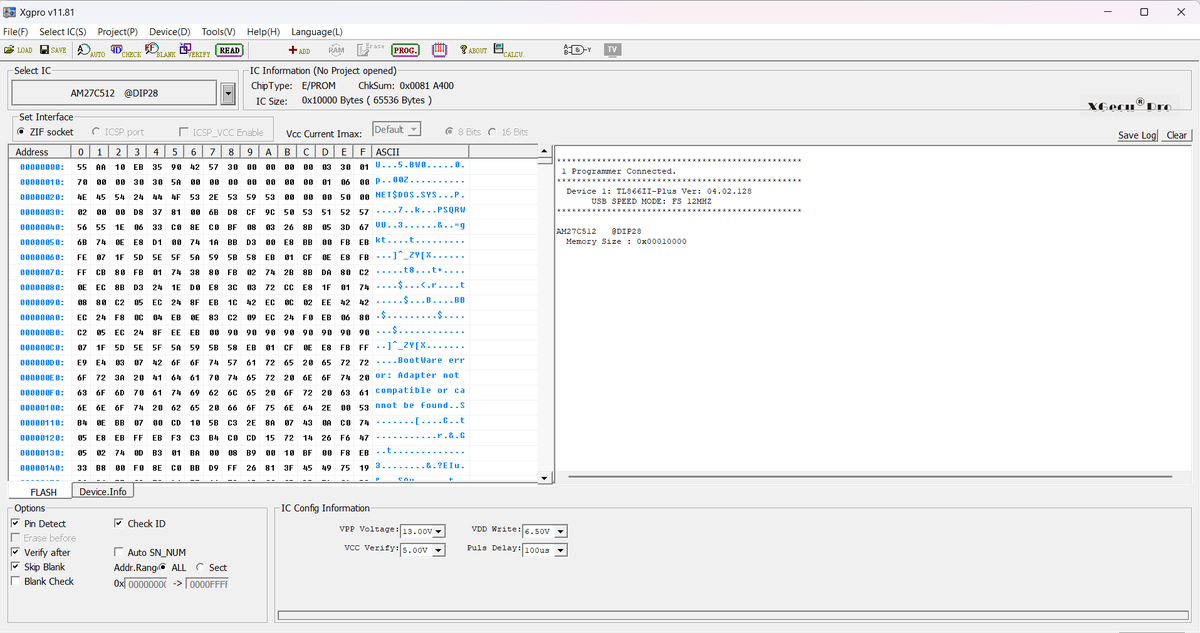Click the end address 0000FFFF field
The image size is (1200, 633).
[x=207, y=584]
